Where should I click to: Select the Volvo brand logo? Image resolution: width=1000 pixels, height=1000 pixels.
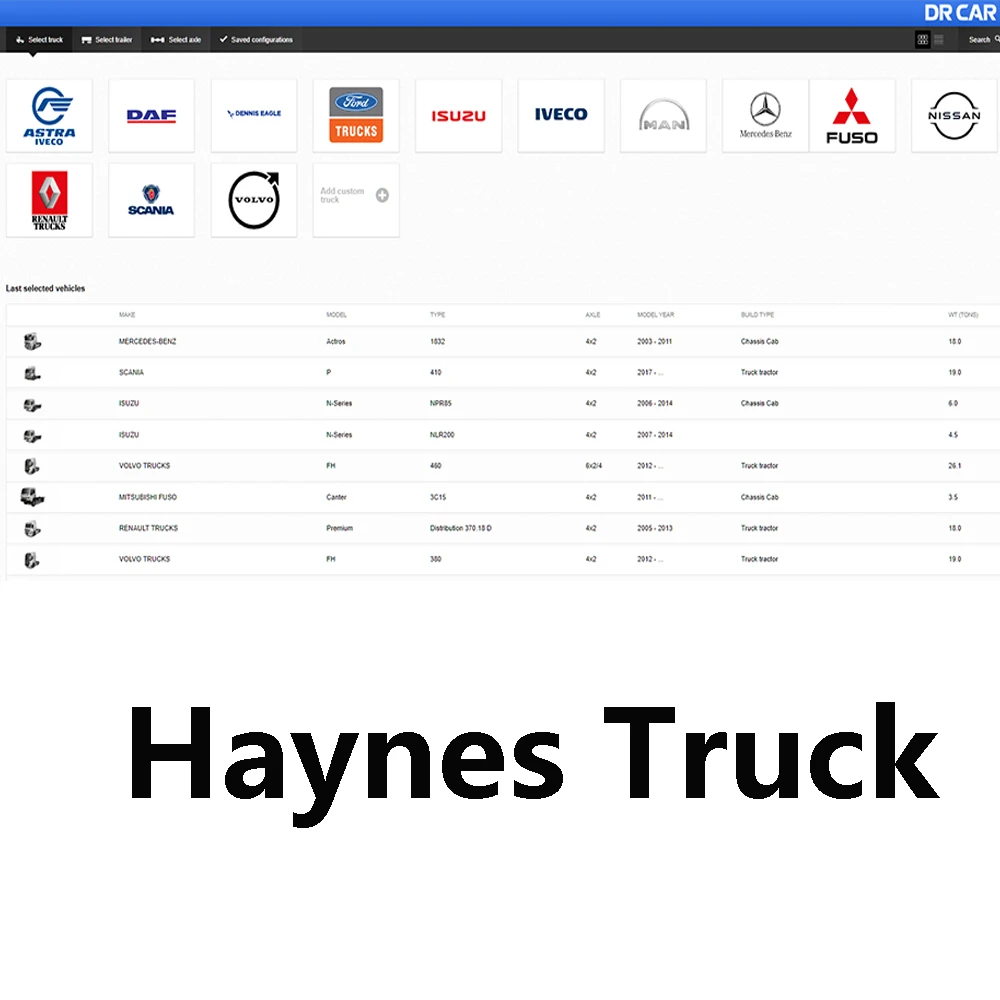tap(254, 200)
